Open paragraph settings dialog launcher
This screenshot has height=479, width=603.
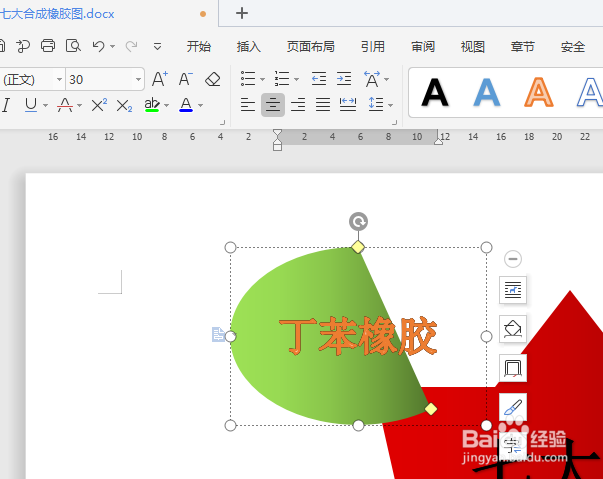click(394, 122)
